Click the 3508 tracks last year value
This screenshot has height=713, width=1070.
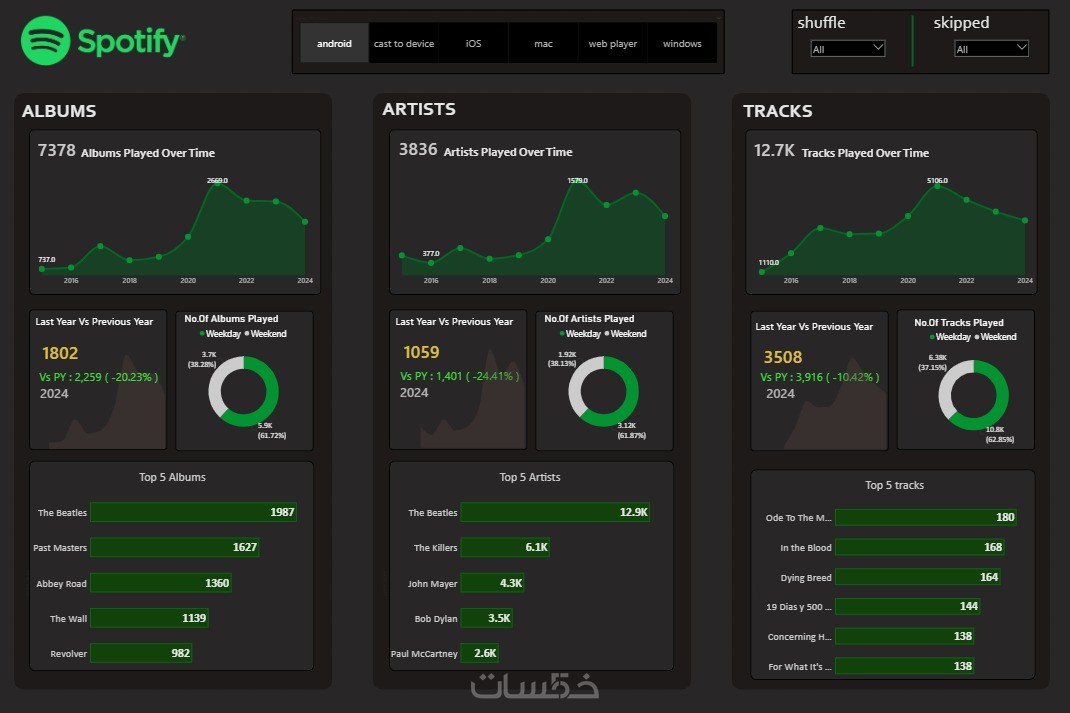click(783, 357)
